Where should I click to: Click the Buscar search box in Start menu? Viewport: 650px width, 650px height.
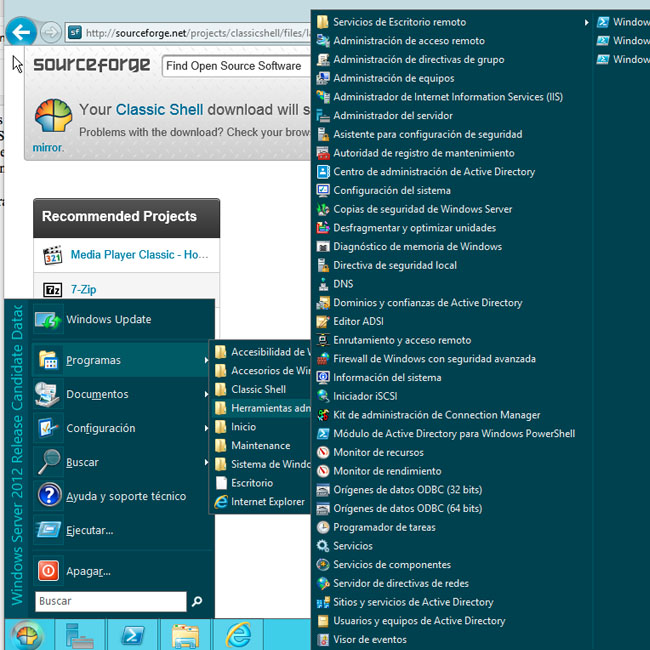[x=110, y=602]
